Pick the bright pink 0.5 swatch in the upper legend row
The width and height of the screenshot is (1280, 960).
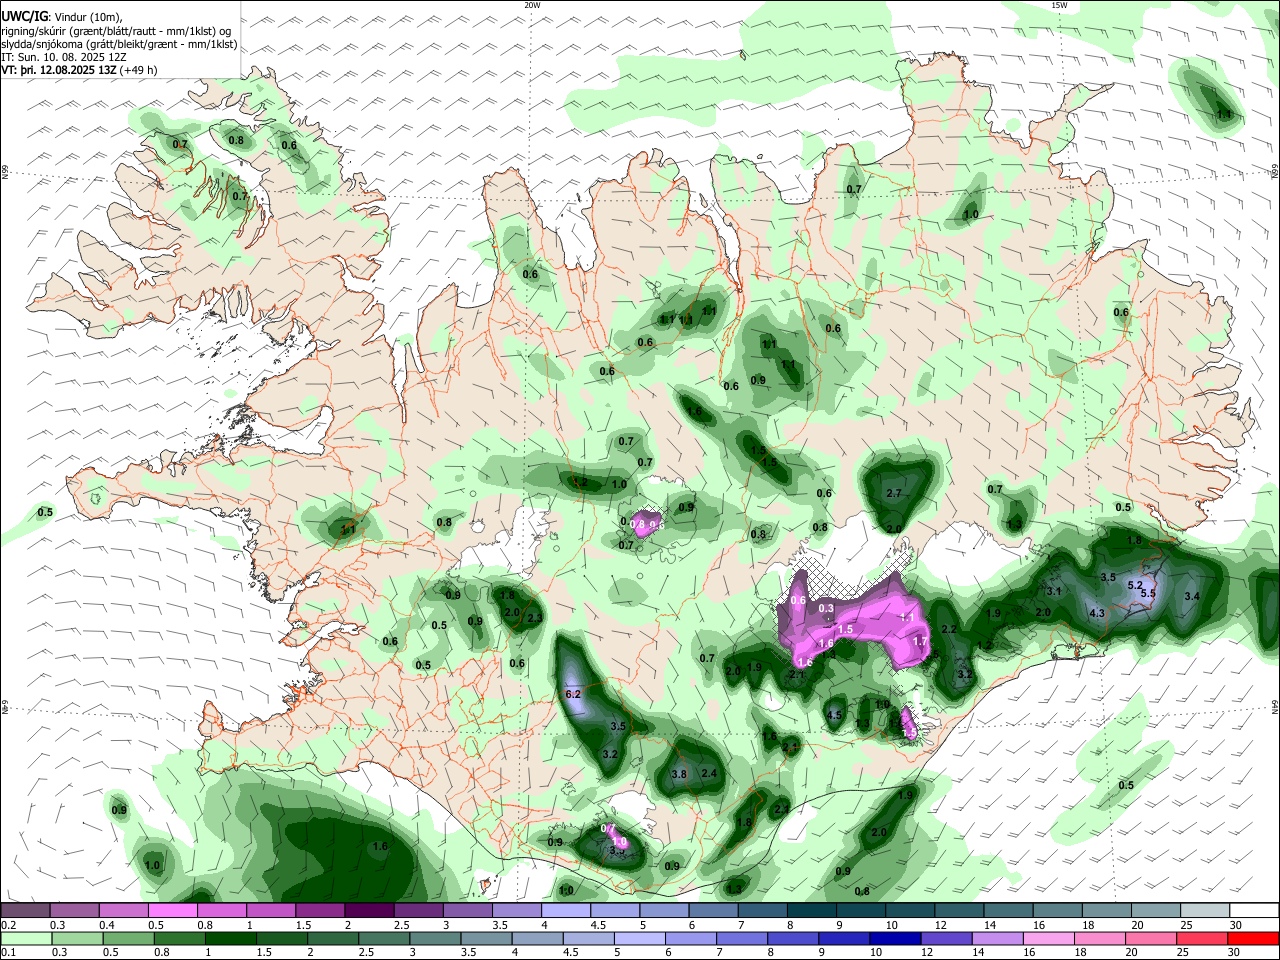click(x=172, y=910)
